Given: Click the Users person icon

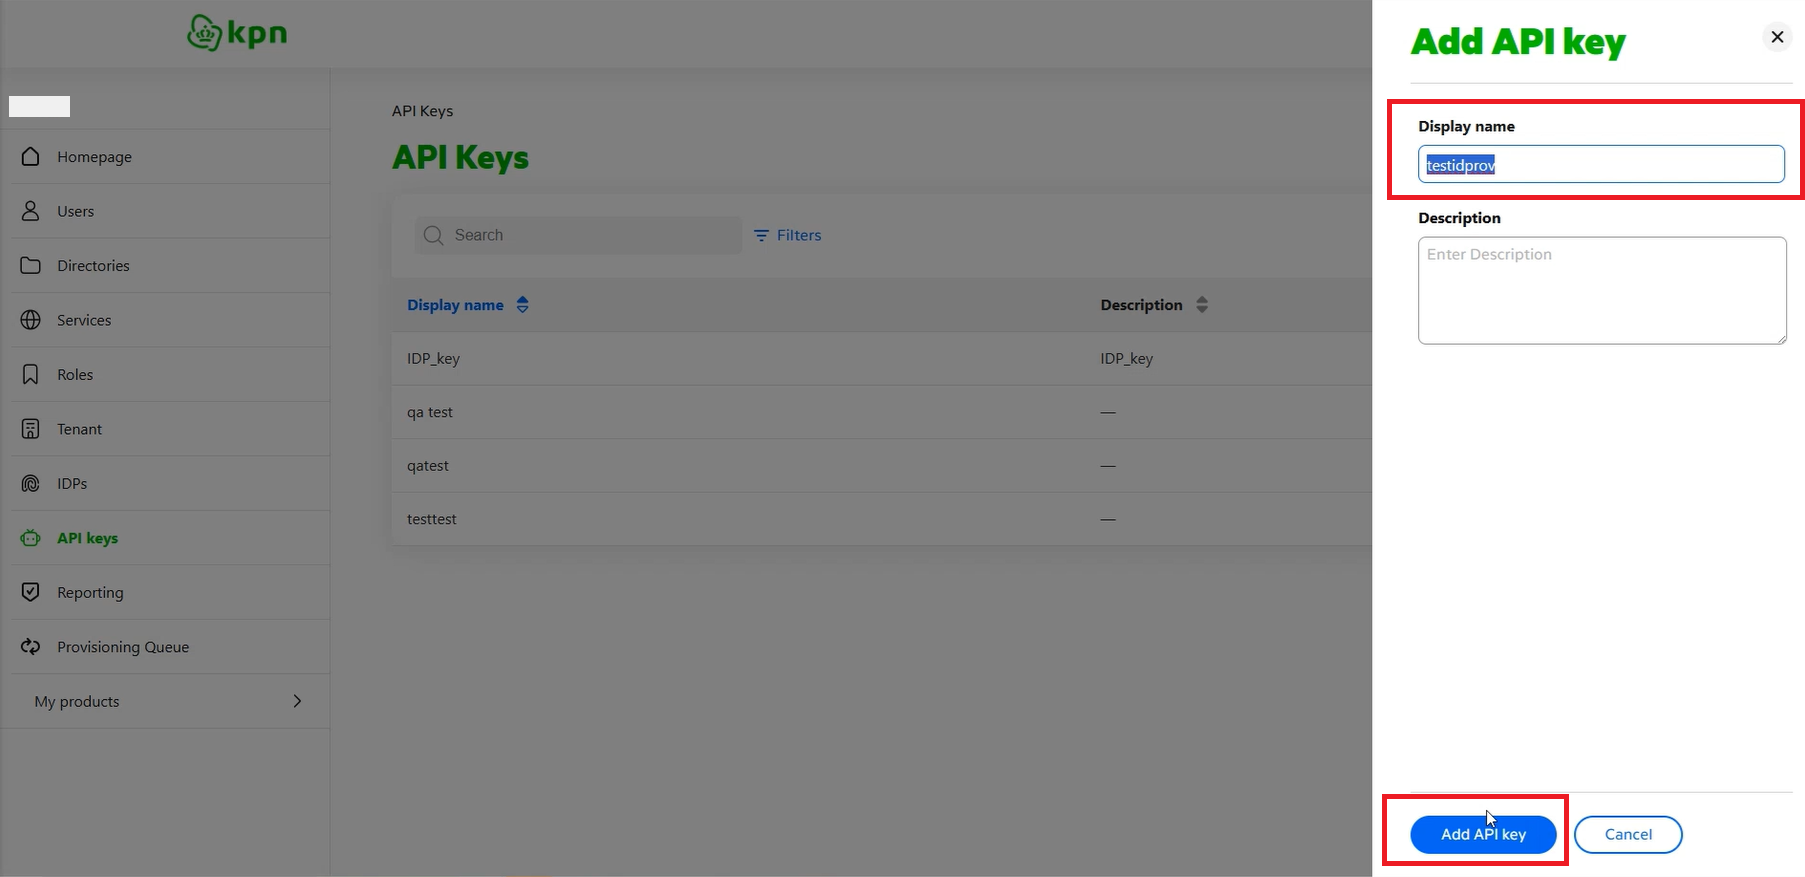Looking at the screenshot, I should [x=31, y=211].
